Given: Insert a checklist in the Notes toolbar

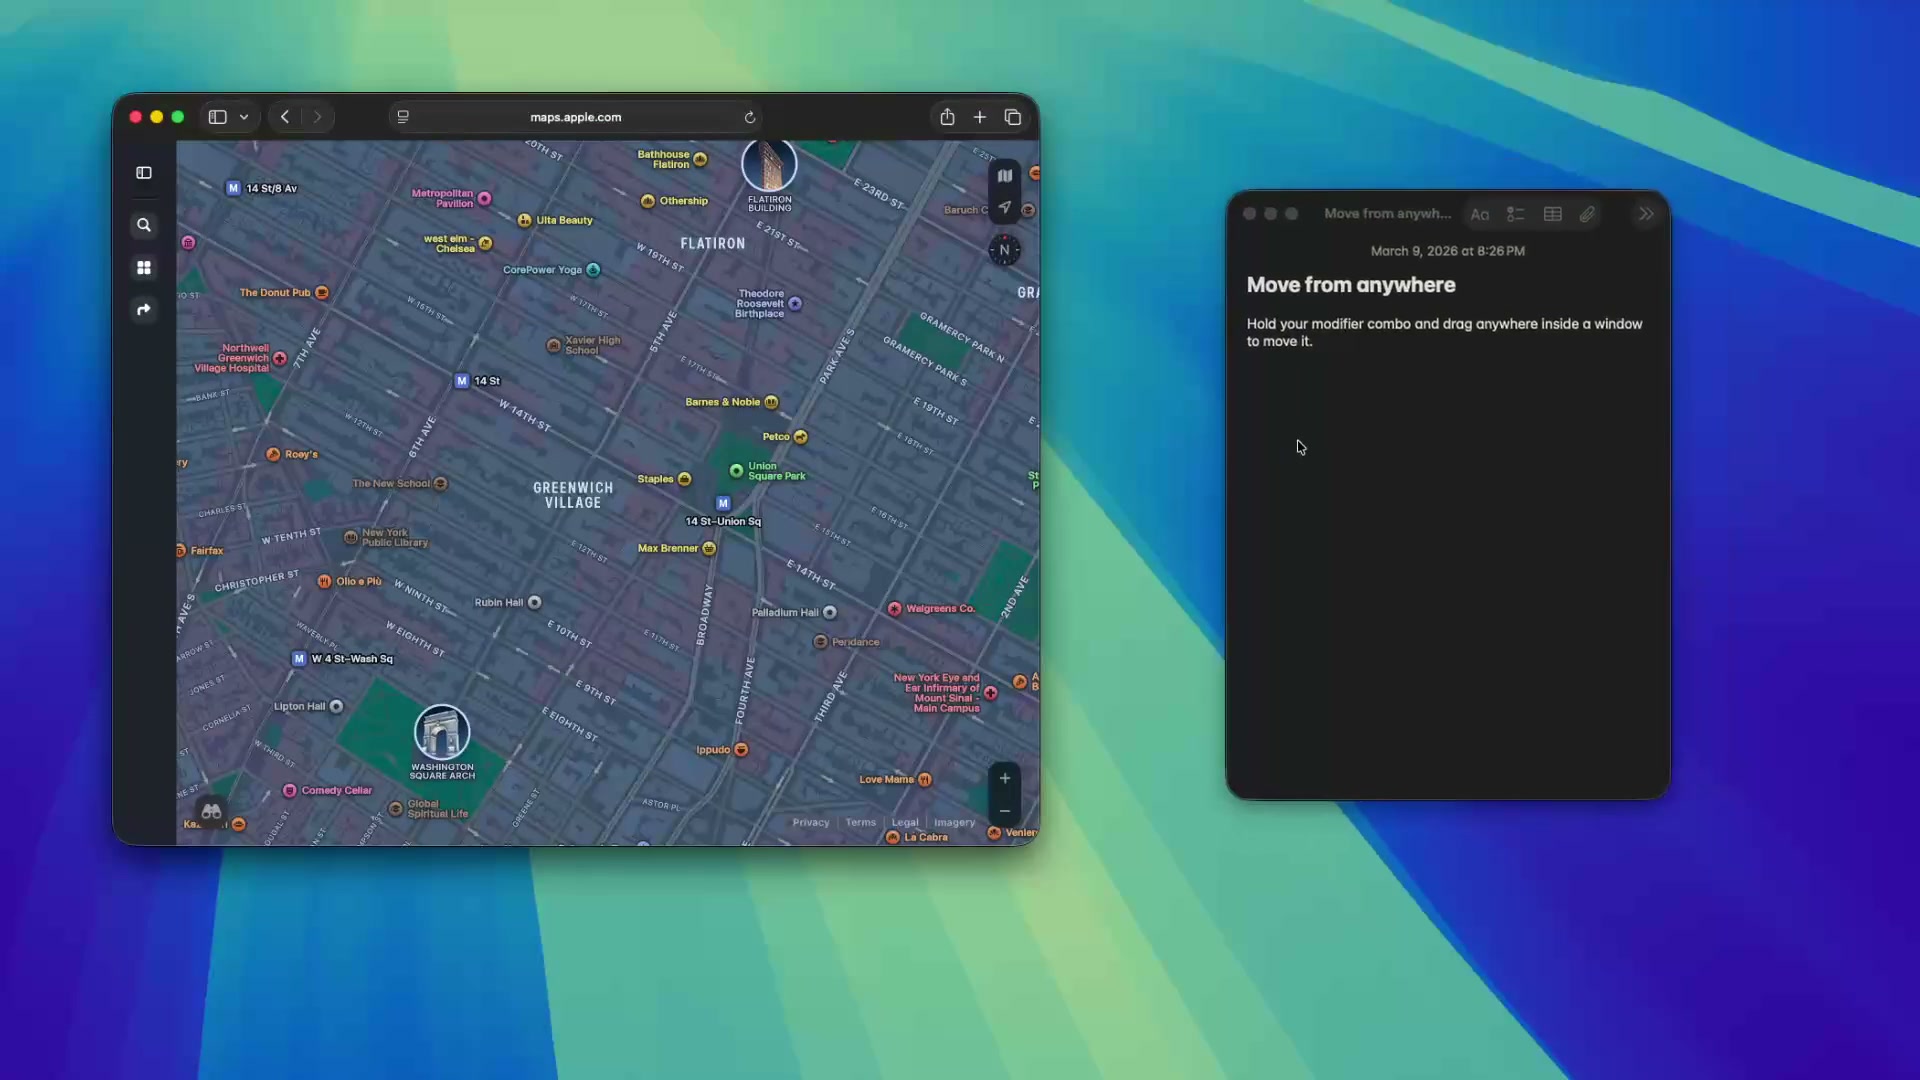Looking at the screenshot, I should tap(1514, 213).
